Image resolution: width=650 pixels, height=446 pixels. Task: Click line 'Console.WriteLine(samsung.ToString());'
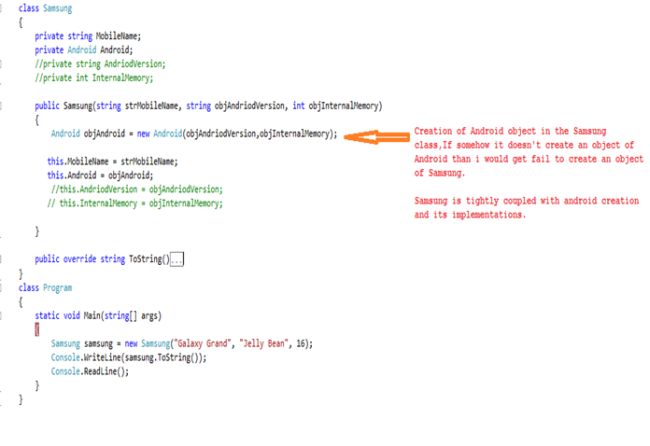129,357
